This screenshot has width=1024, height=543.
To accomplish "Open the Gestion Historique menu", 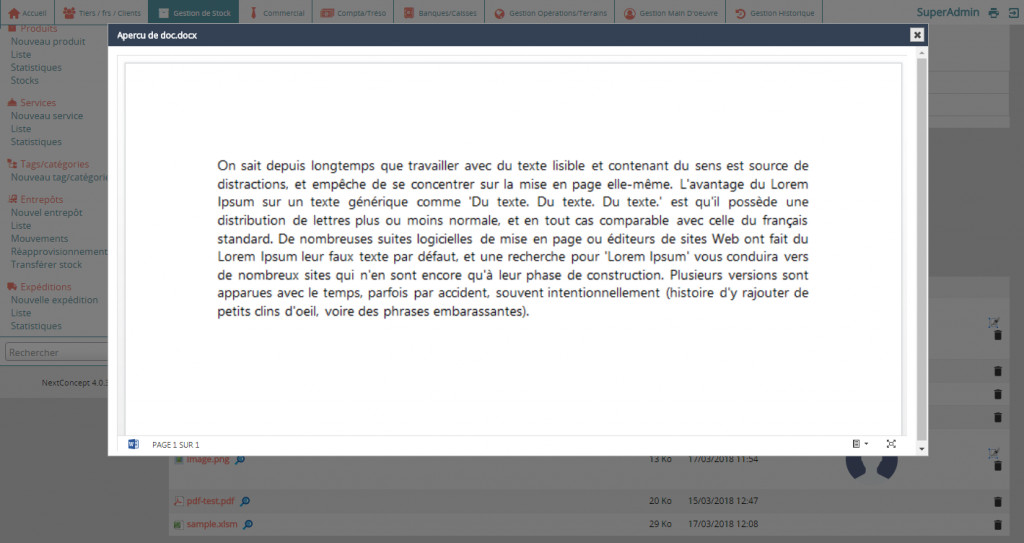I will [x=775, y=12].
